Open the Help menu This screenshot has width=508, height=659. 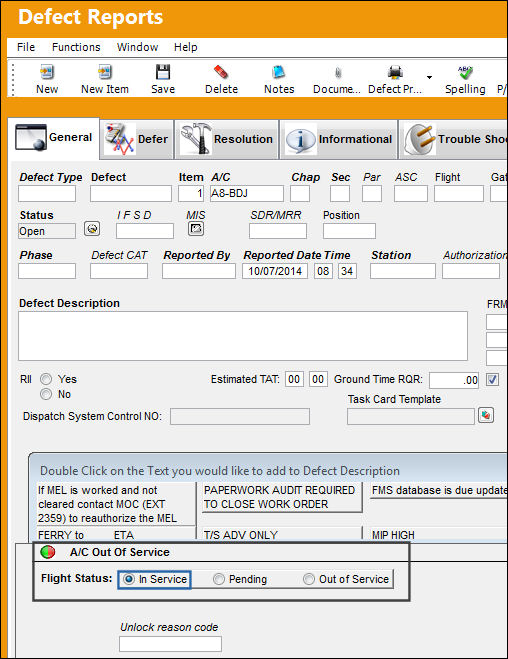click(x=186, y=47)
